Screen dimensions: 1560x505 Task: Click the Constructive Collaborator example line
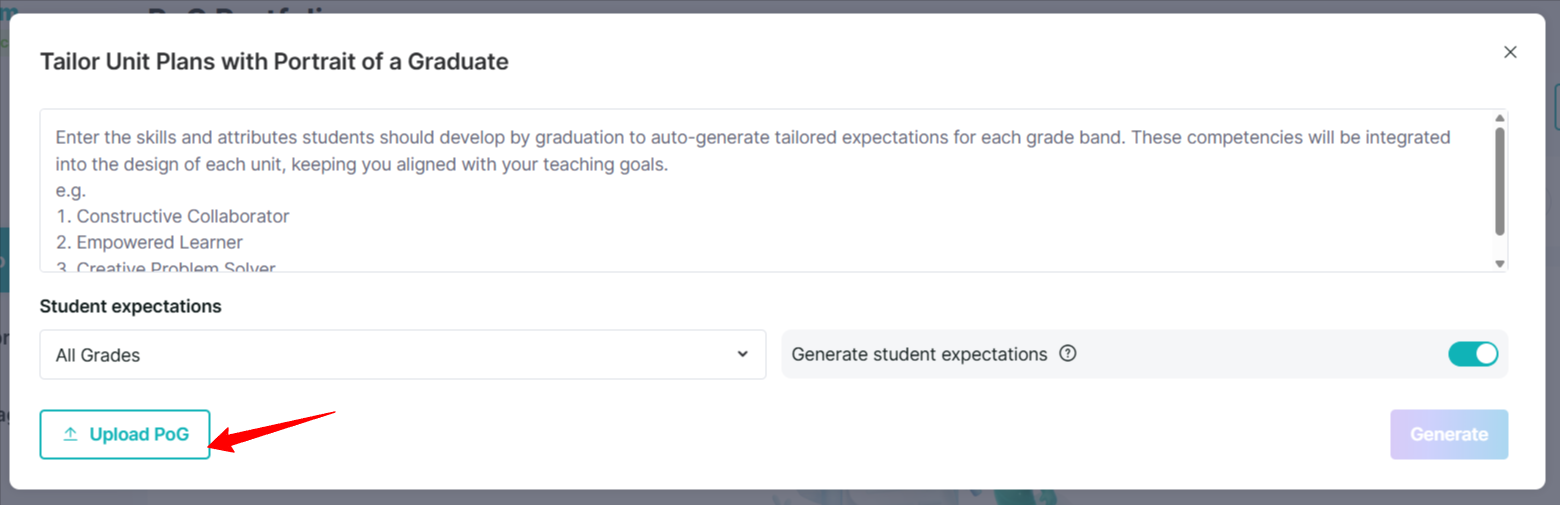(x=173, y=216)
